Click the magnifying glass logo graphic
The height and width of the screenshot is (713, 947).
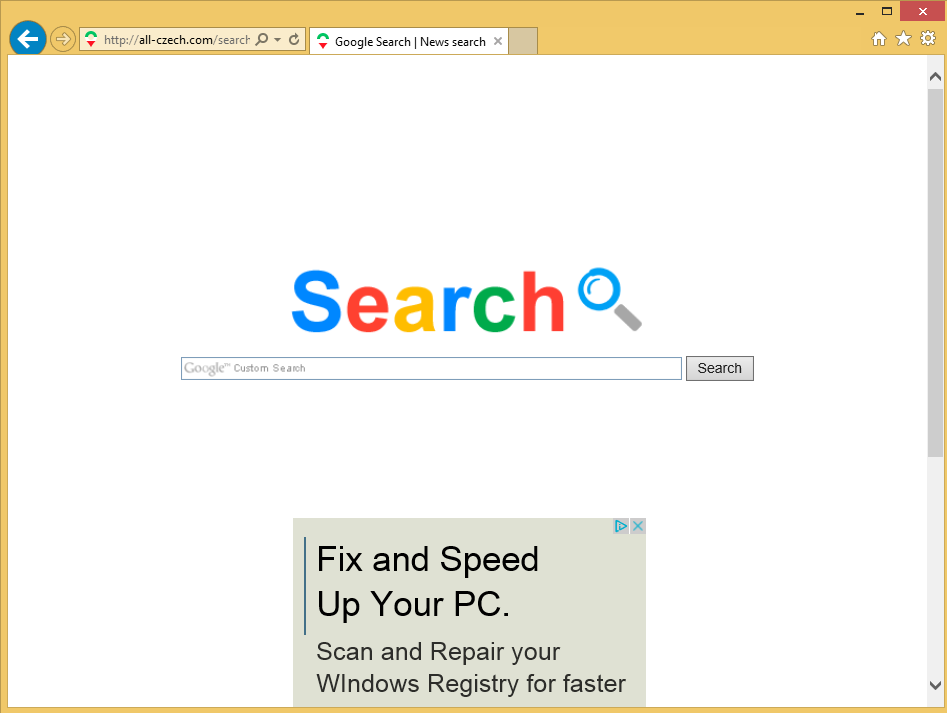pyautogui.click(x=609, y=298)
